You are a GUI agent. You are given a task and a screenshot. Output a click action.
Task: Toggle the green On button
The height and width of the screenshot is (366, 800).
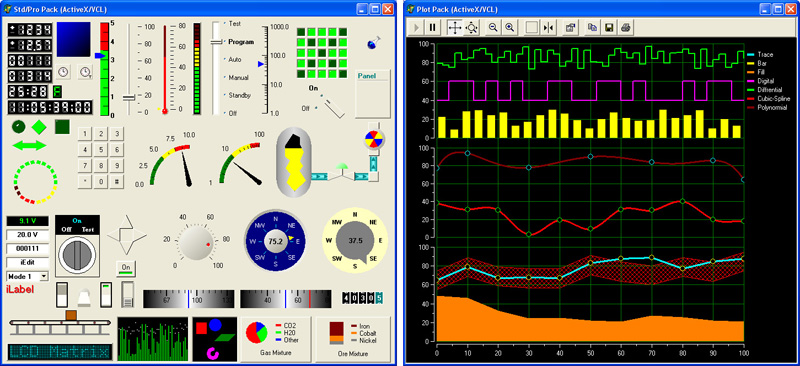[x=126, y=267]
